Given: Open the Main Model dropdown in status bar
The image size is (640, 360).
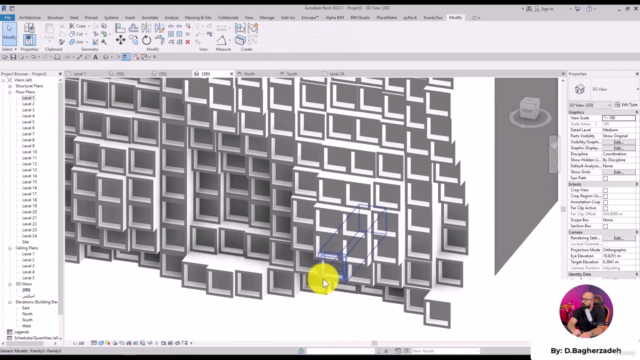Looking at the screenshot, I should pyautogui.click(x=445, y=351).
